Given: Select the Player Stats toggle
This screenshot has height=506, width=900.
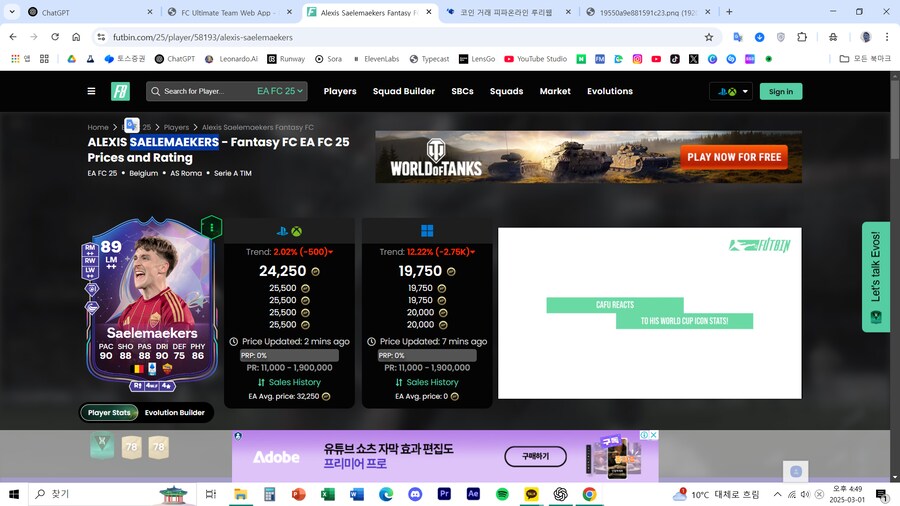Looking at the screenshot, I should pos(109,412).
